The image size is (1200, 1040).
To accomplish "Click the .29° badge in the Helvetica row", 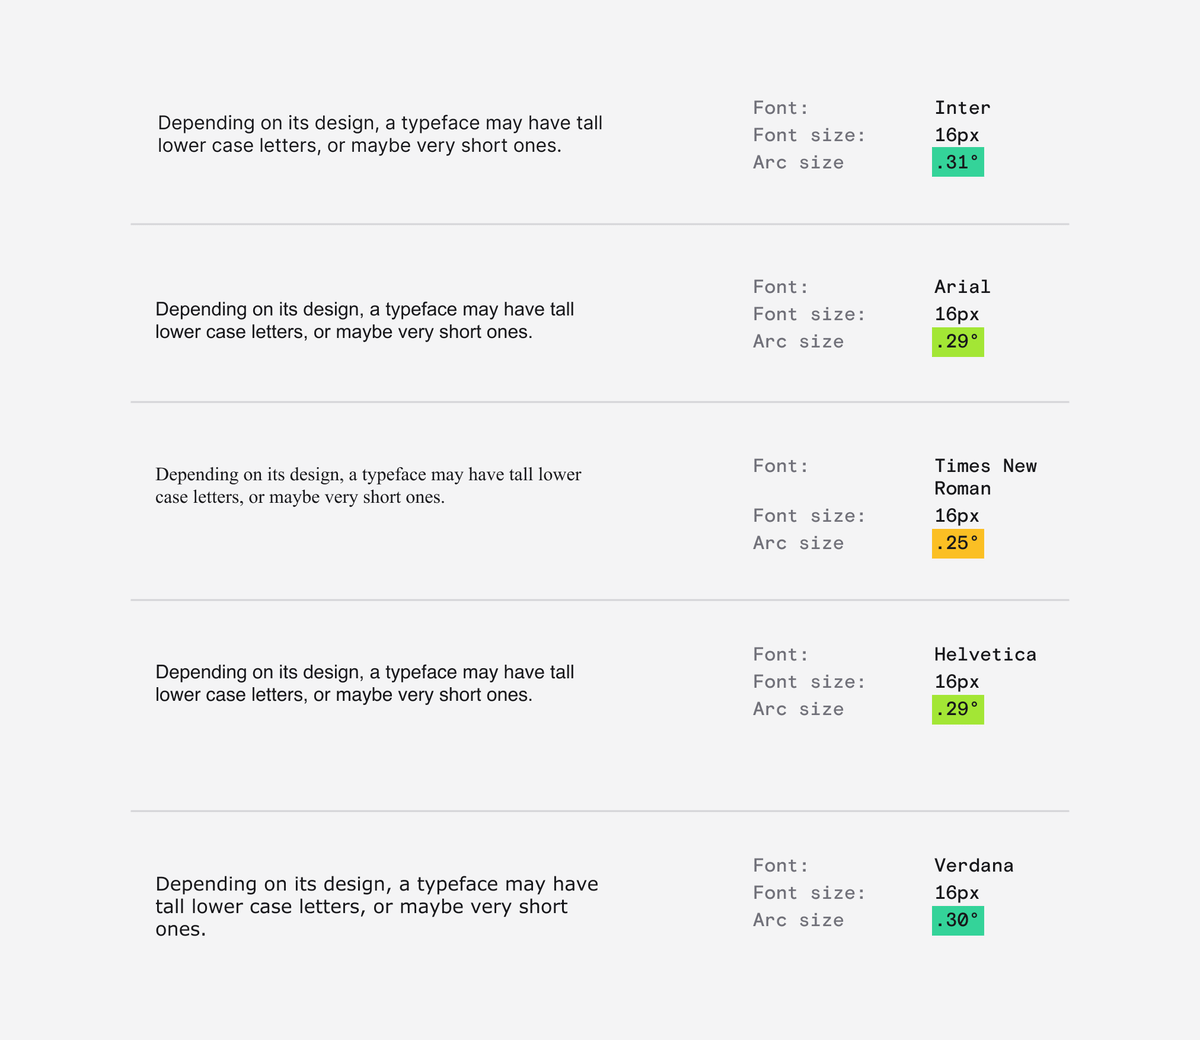I will (x=957, y=709).
